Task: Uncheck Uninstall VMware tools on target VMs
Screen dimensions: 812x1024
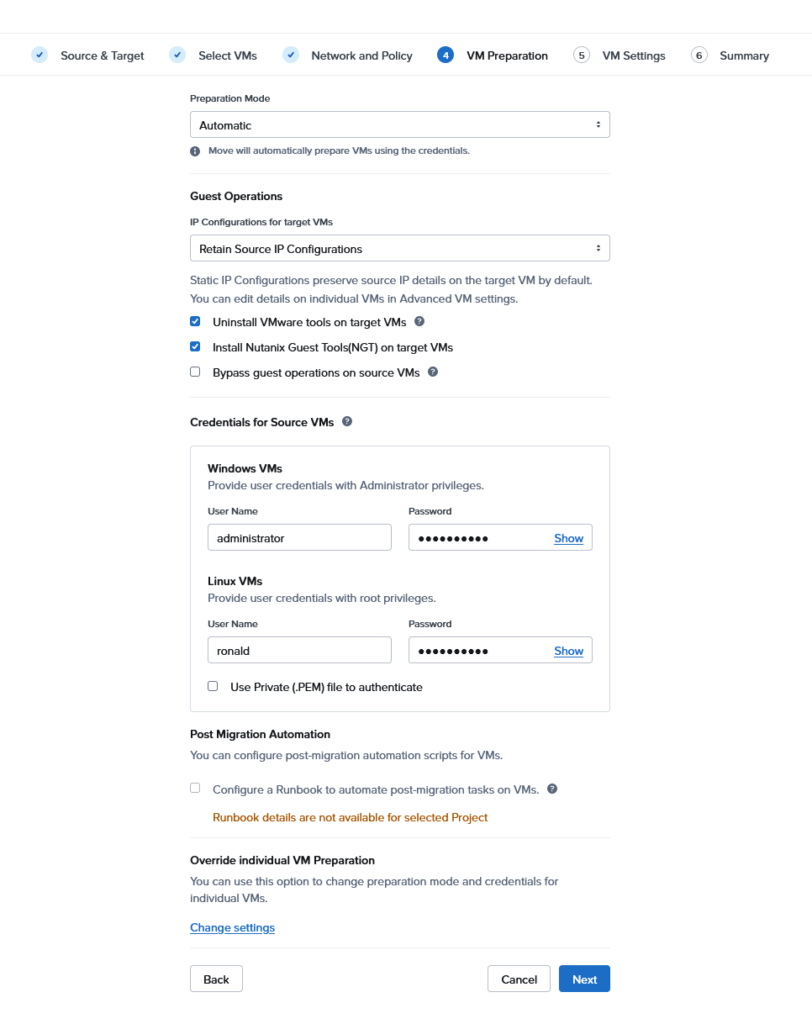Action: [x=195, y=322]
